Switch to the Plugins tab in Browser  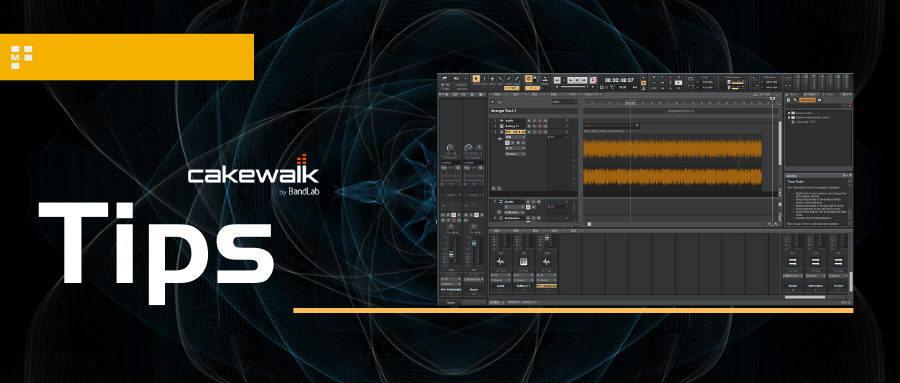point(811,95)
